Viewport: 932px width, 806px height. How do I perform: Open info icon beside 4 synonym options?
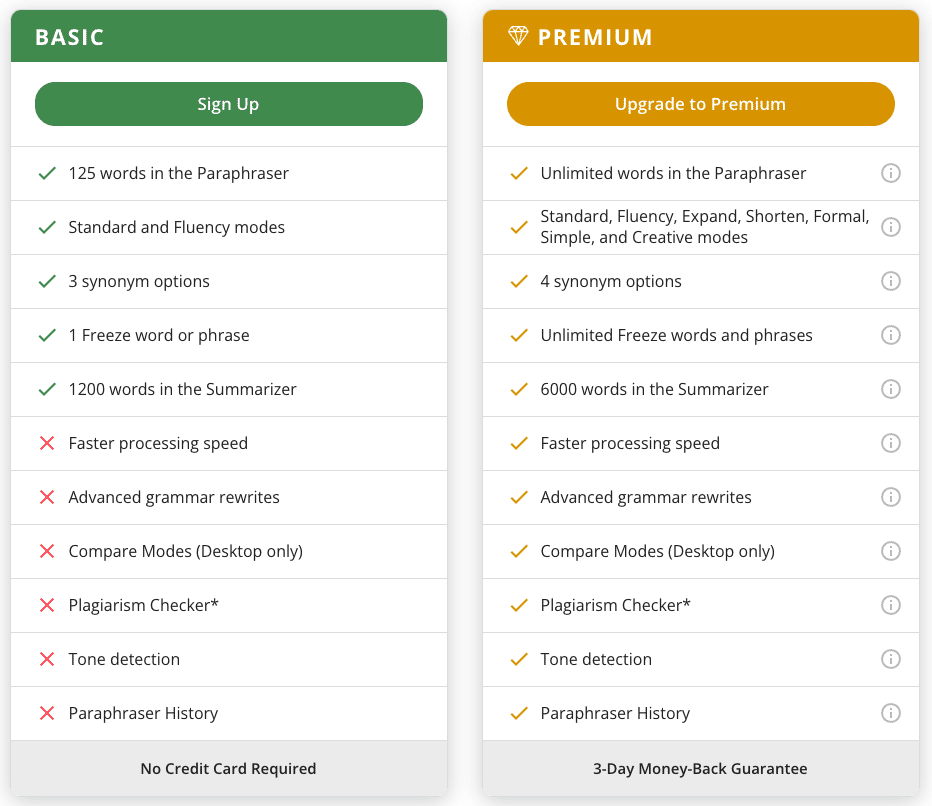(890, 281)
